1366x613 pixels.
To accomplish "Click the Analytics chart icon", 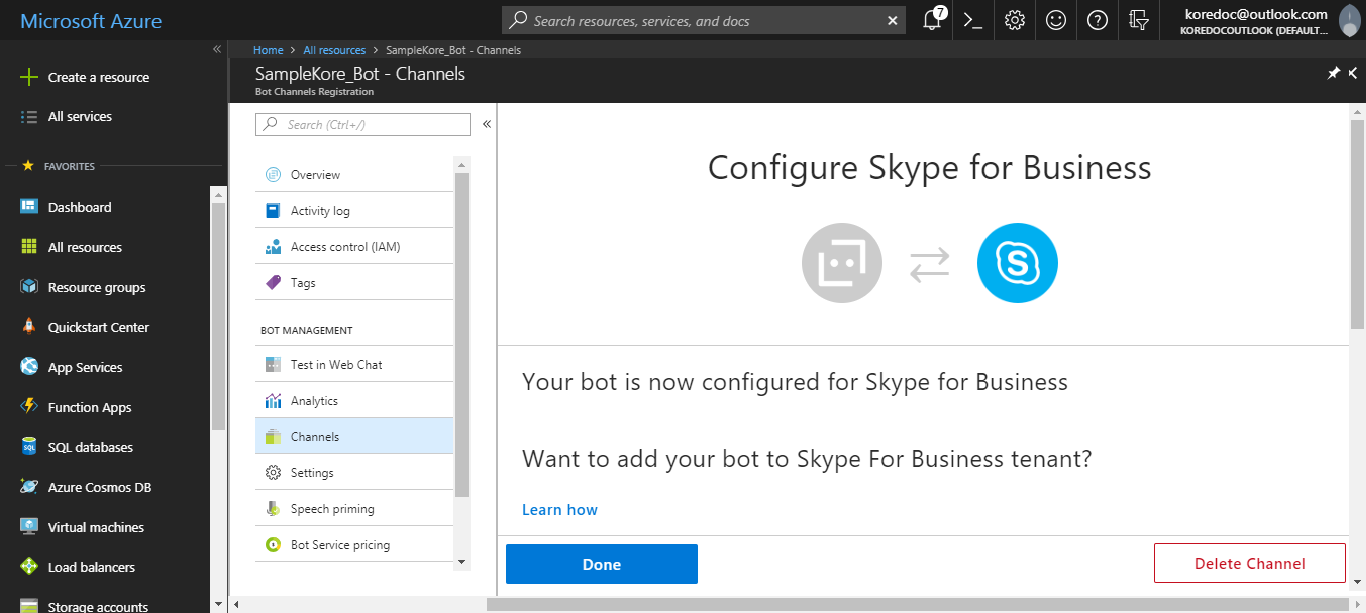I will pos(273,401).
